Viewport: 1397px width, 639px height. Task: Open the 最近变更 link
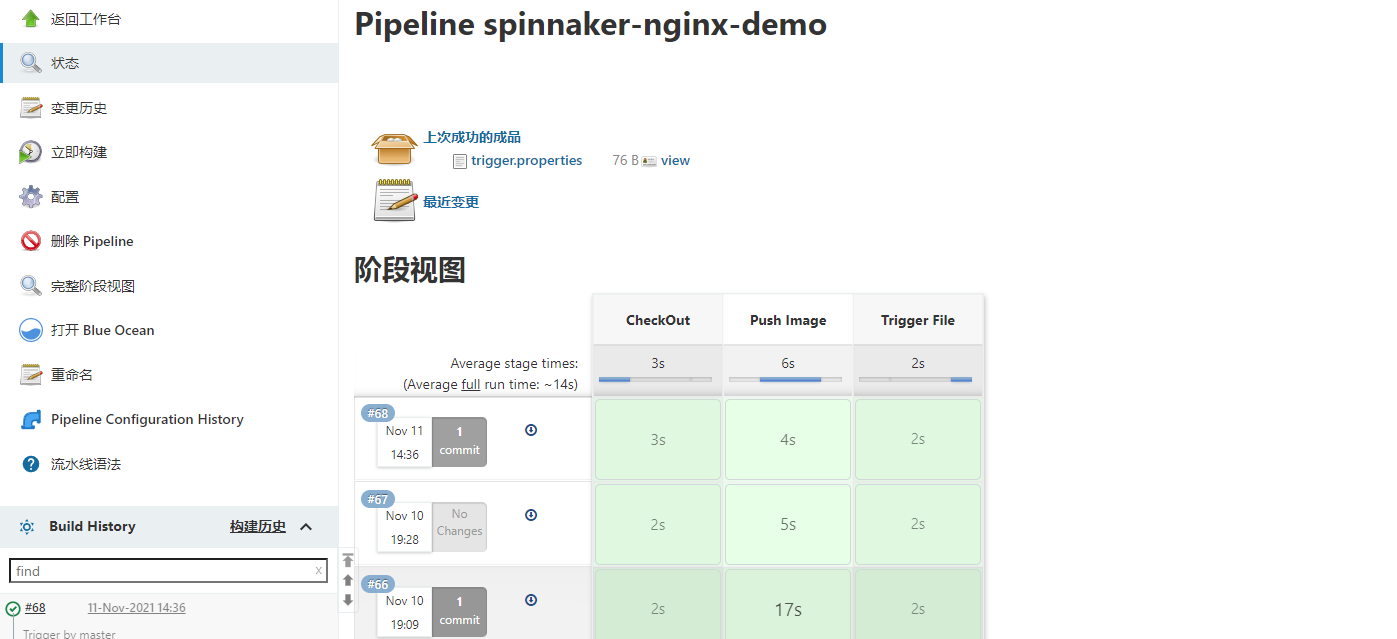pyautogui.click(x=451, y=202)
